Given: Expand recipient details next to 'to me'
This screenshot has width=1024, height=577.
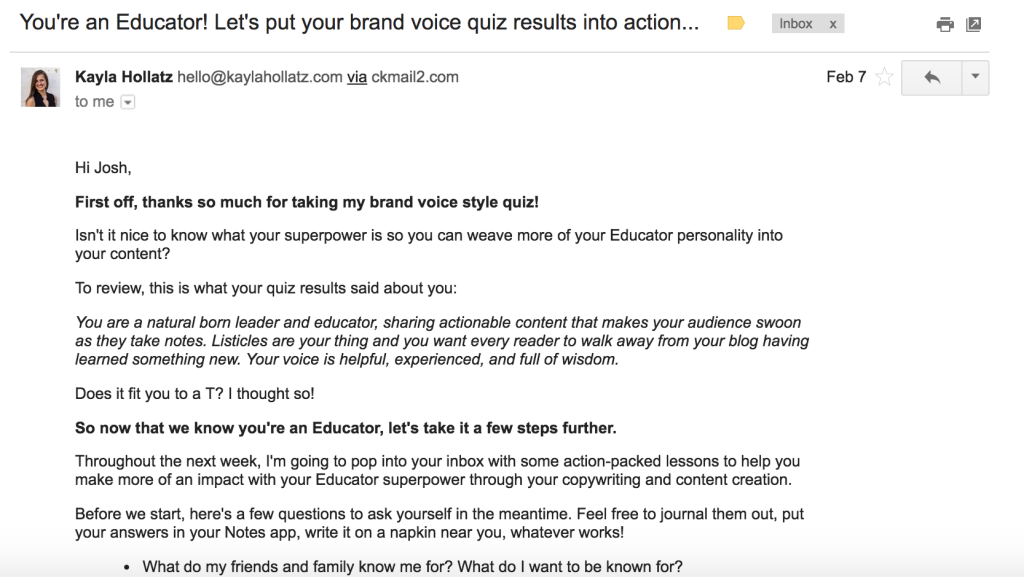Looking at the screenshot, I should [128, 102].
